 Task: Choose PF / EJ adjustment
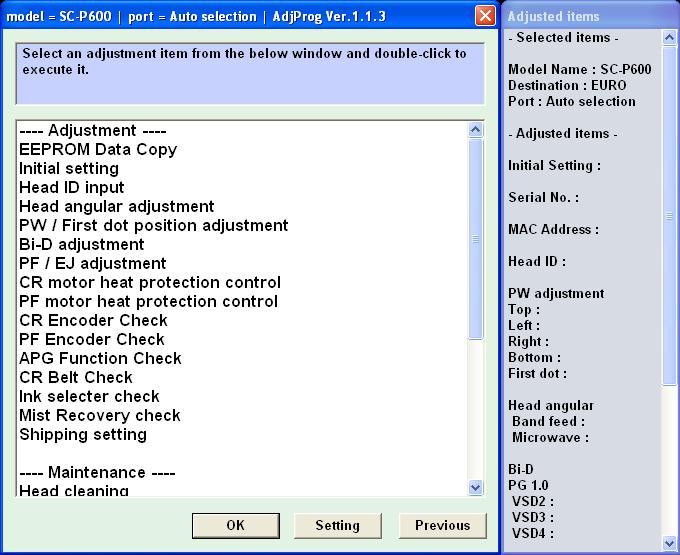point(93,264)
